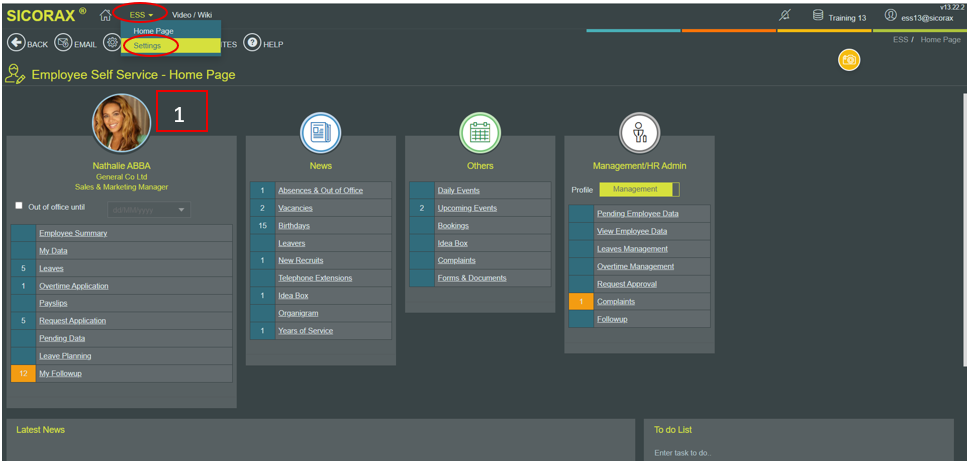
Task: Click the Email icon in the toolbar
Action: coord(63,44)
